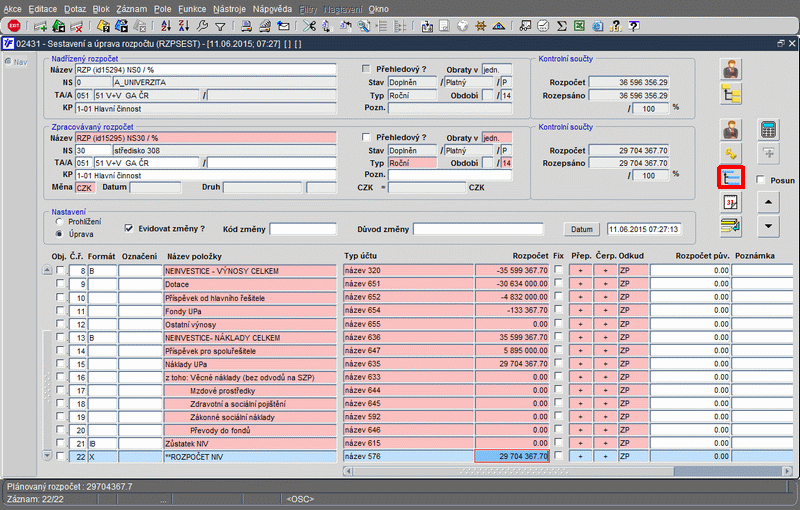Click the calendar 31 icon button
800x510 pixels.
coord(731,202)
